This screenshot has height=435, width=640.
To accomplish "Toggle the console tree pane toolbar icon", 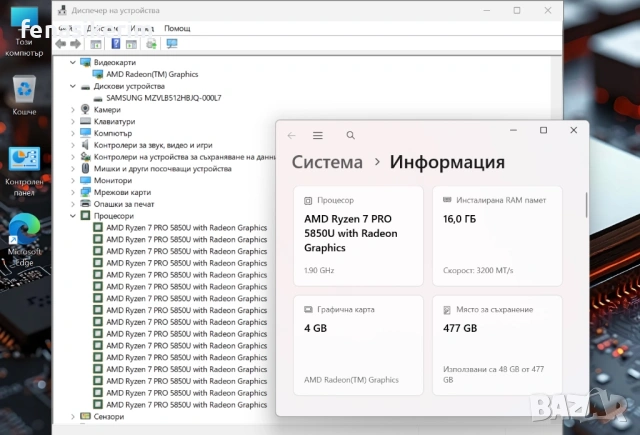I will (x=96, y=44).
